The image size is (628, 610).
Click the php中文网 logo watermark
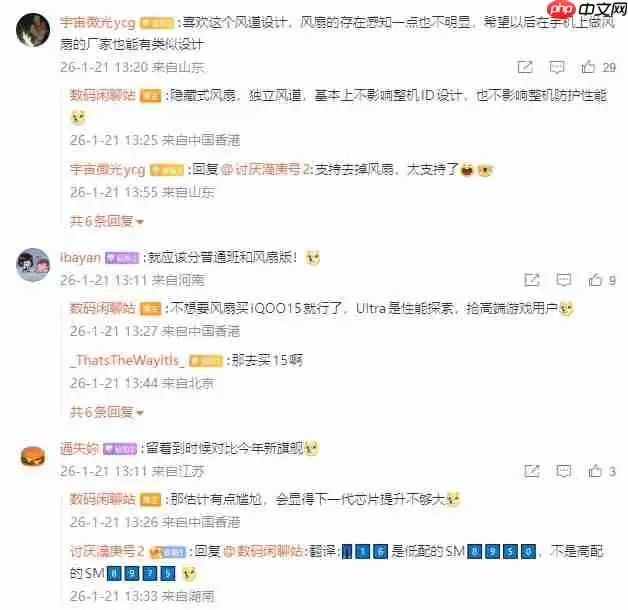point(586,9)
